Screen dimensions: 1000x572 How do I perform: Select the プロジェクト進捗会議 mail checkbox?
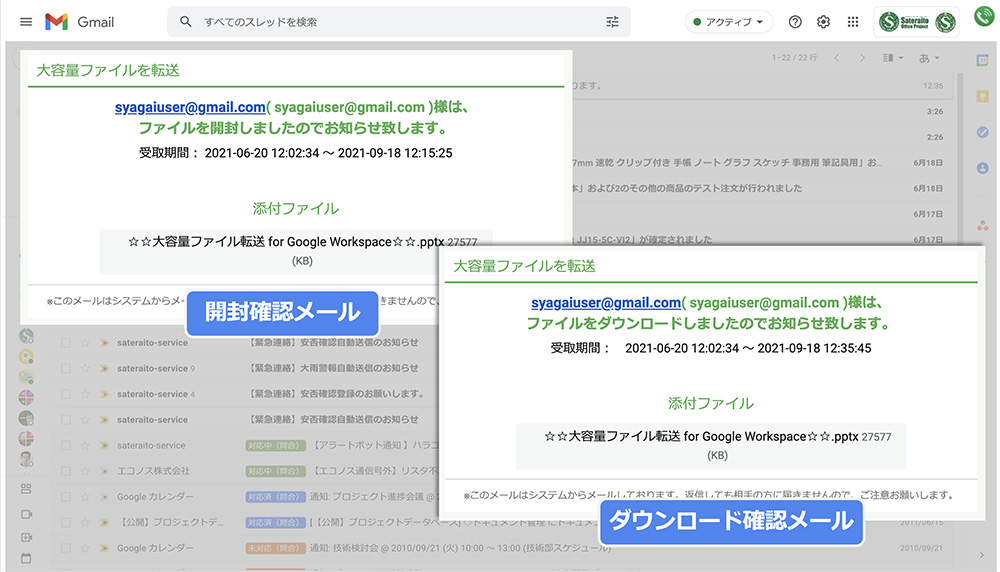(x=66, y=497)
